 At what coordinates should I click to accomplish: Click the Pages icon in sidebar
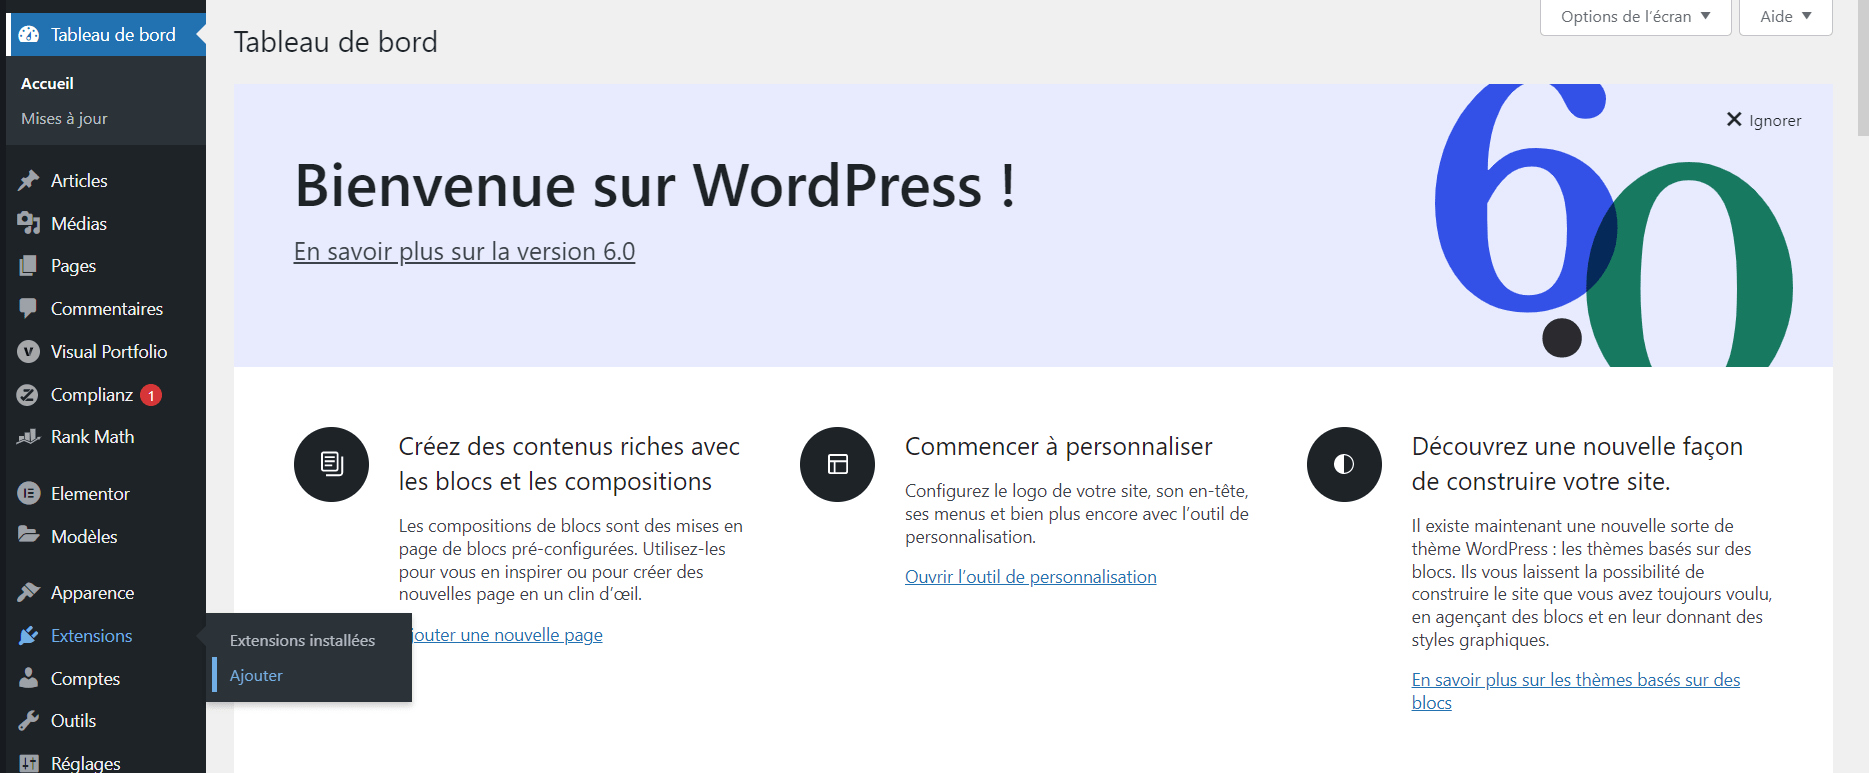tap(29, 266)
